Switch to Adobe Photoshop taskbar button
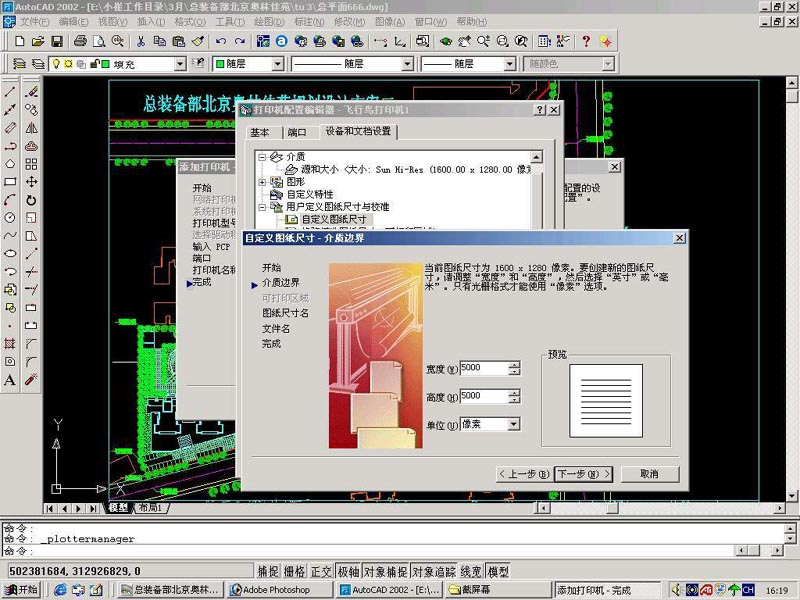Image resolution: width=800 pixels, height=600 pixels. (x=279, y=590)
